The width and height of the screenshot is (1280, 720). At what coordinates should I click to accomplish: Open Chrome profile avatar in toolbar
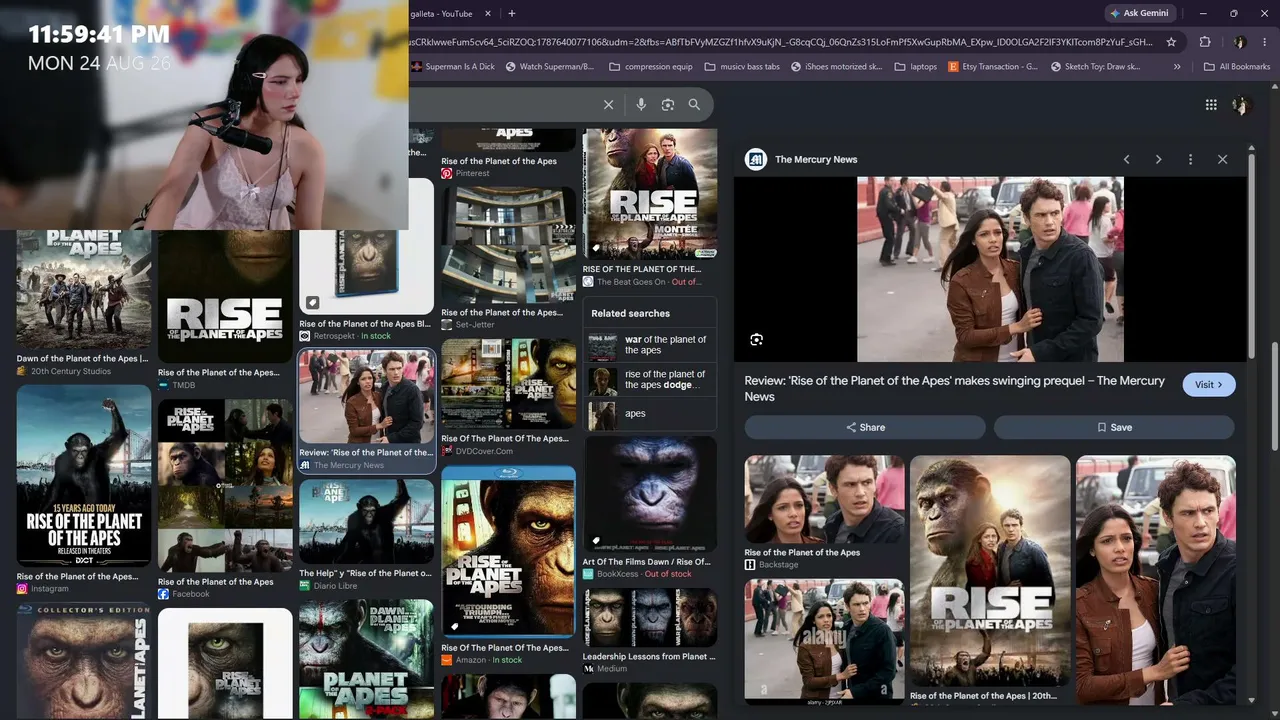pos(1240,42)
